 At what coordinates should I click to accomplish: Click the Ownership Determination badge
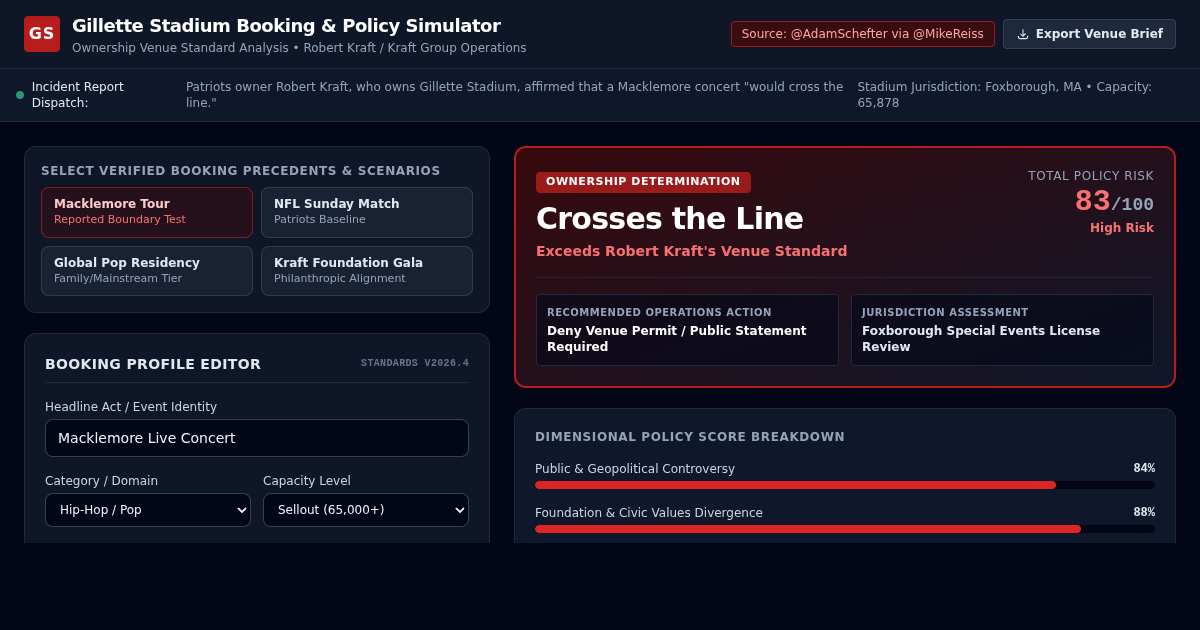643,182
